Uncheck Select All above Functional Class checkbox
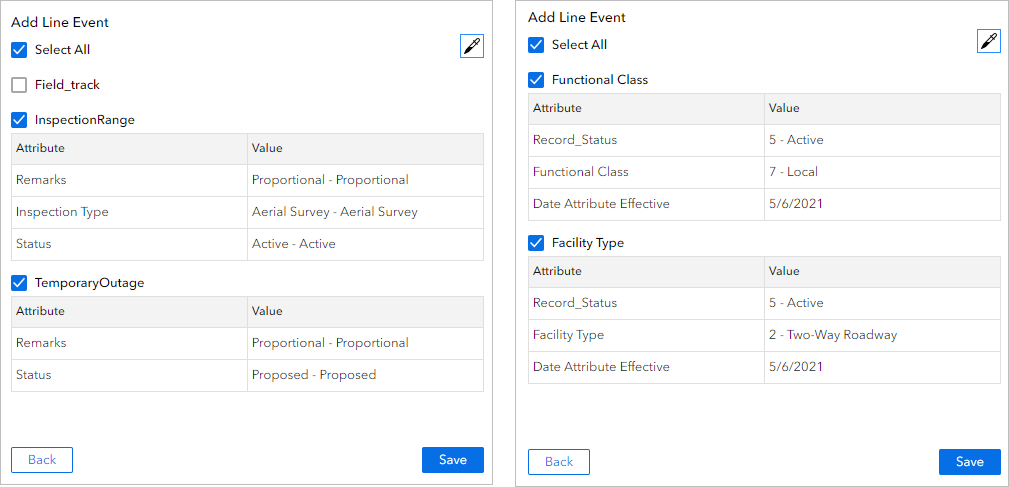 coord(536,45)
